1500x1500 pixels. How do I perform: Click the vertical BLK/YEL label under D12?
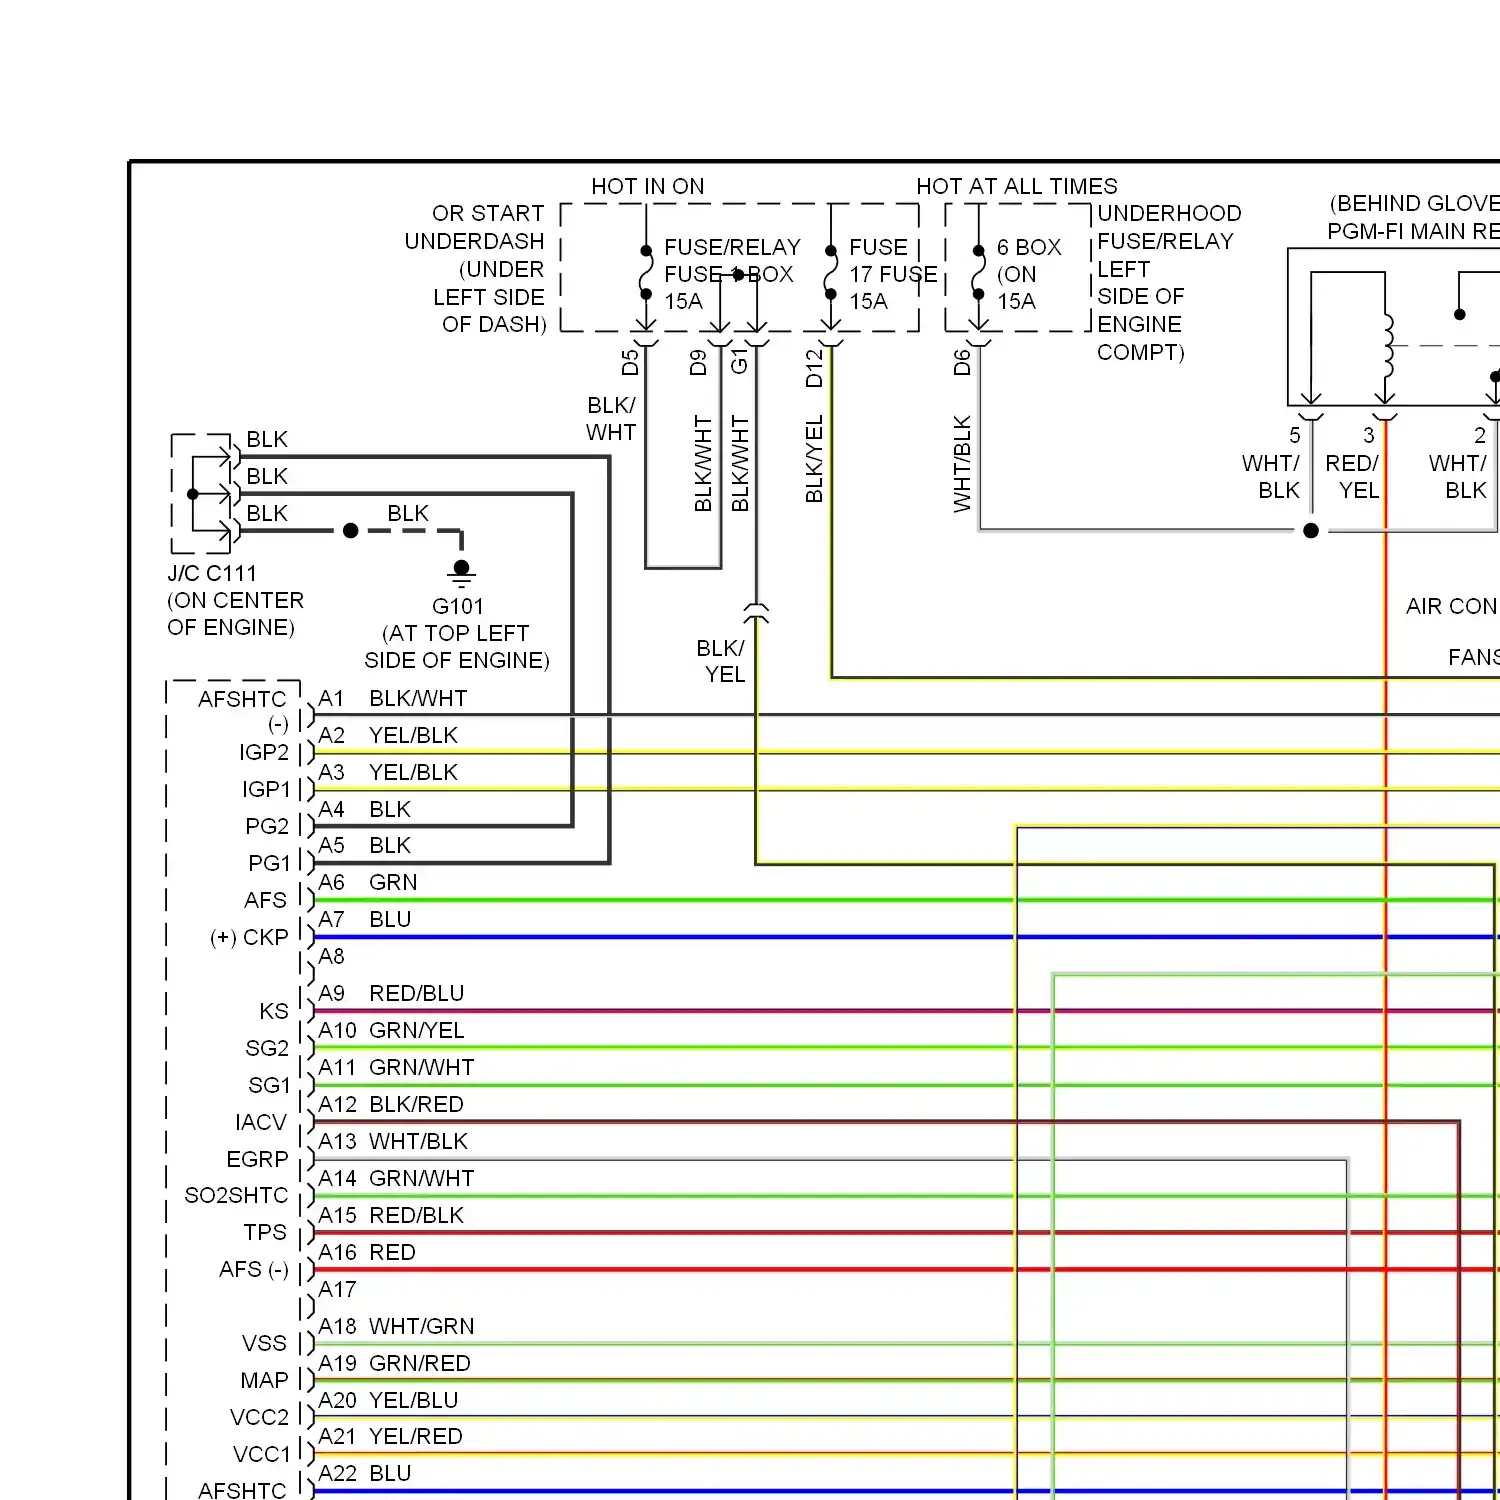pos(814,459)
